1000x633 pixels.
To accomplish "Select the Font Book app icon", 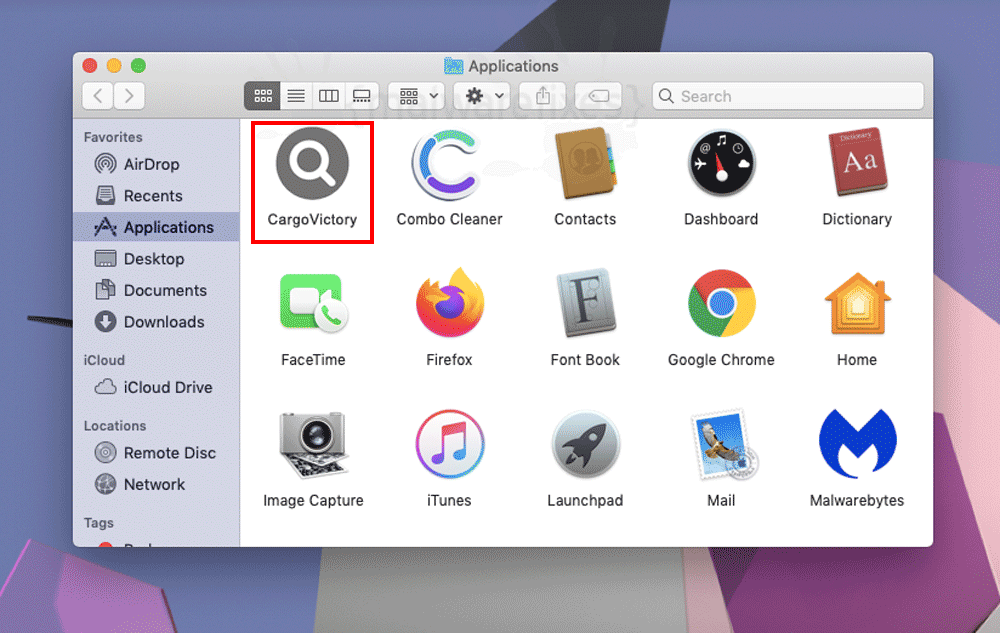I will 585,303.
